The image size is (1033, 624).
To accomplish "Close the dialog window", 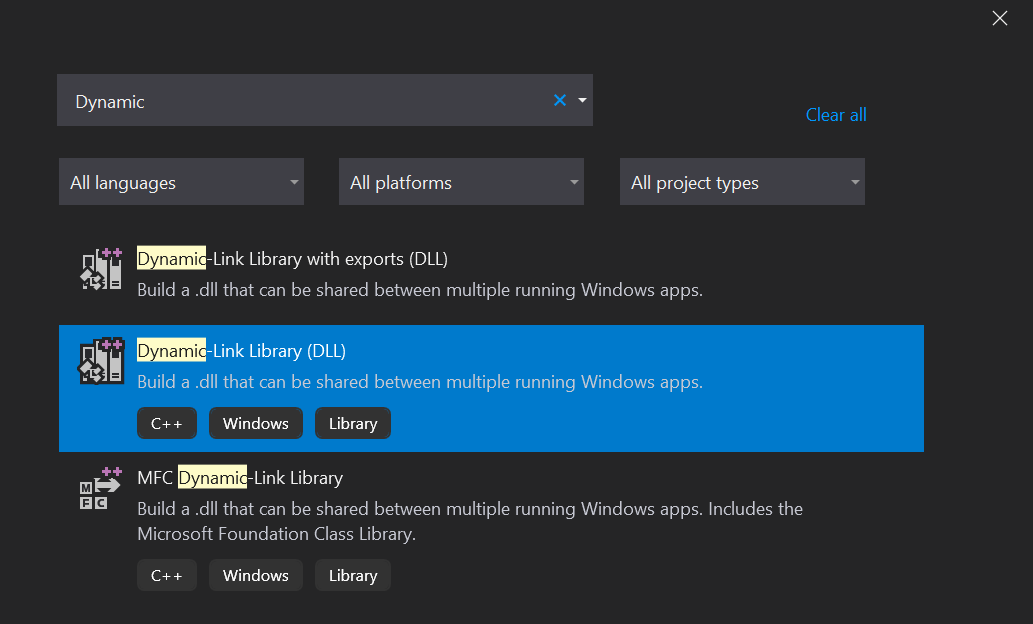I will pyautogui.click(x=999, y=18).
